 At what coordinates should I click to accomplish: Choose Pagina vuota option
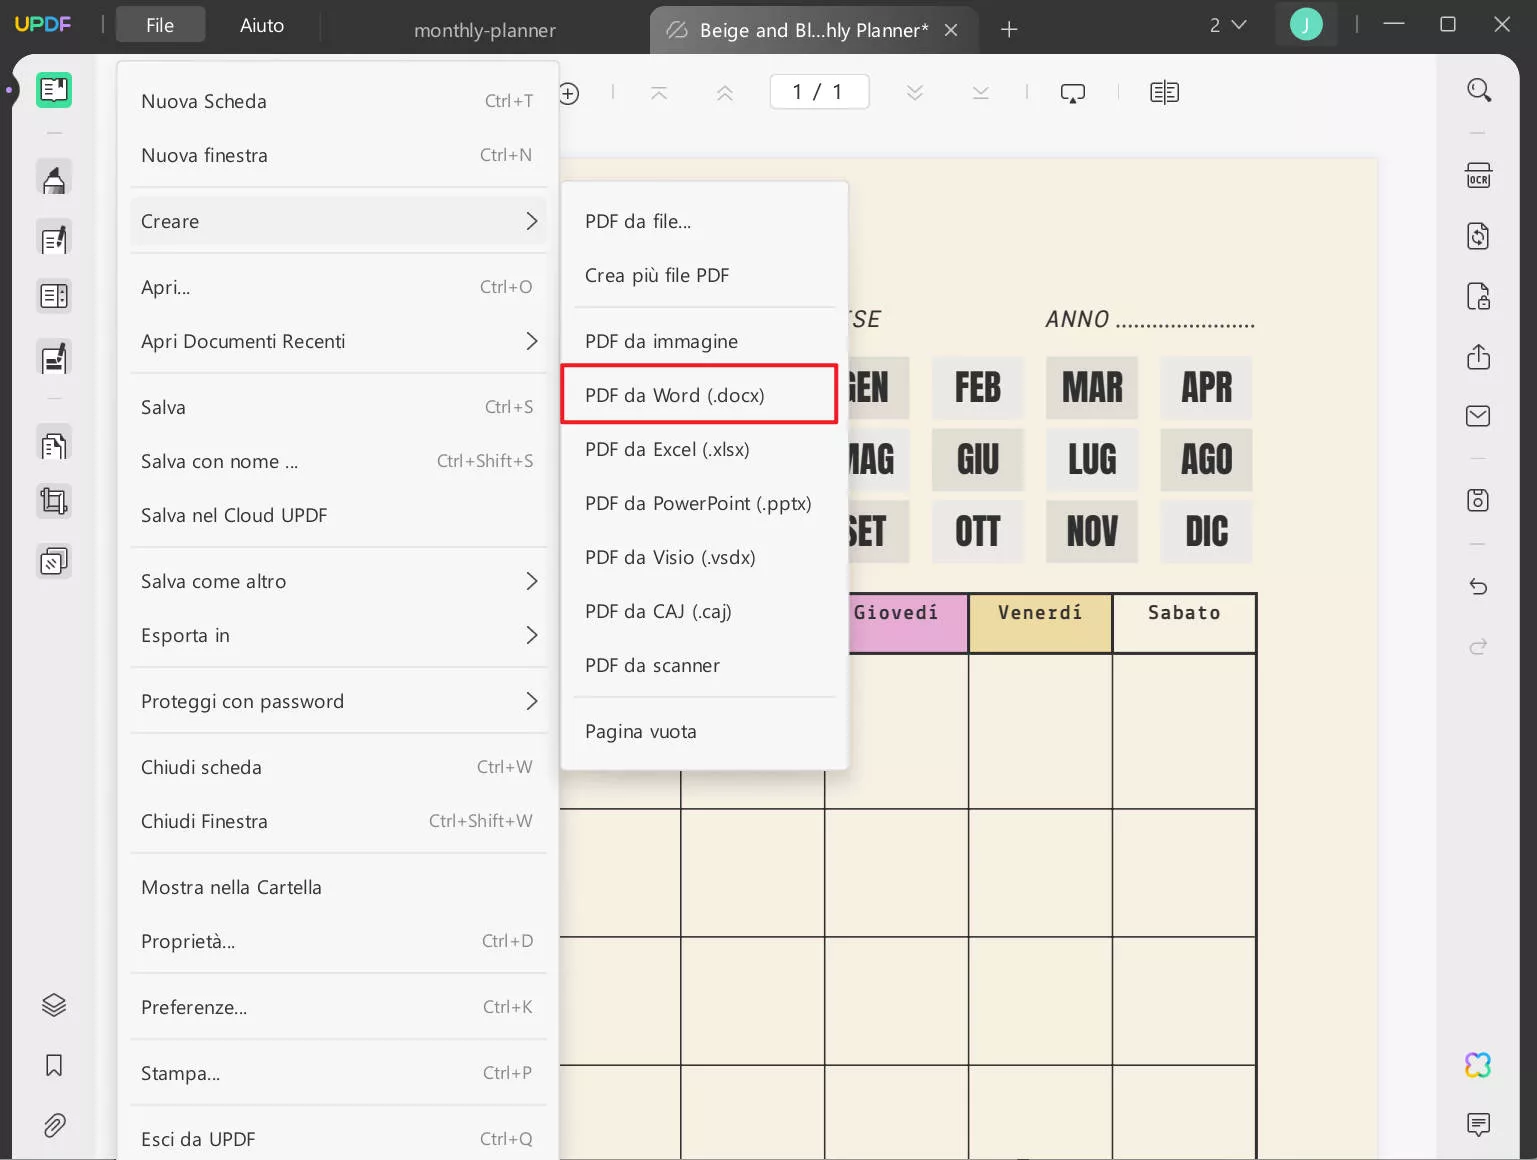(x=704, y=731)
